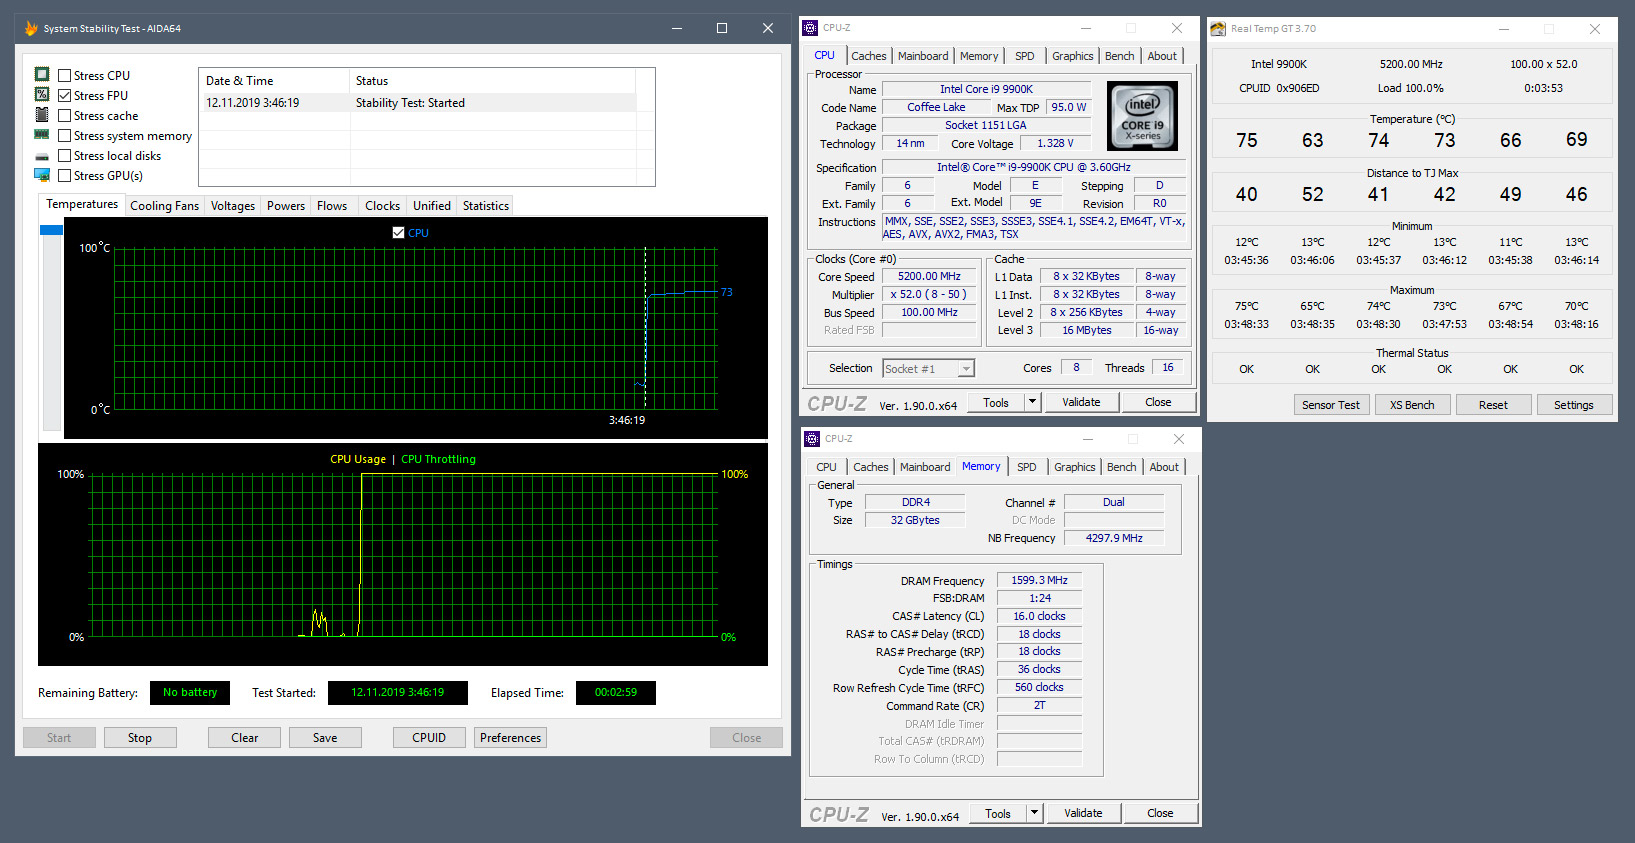Stop the AIDA64 stability test
The image size is (1635, 843).
[140, 738]
